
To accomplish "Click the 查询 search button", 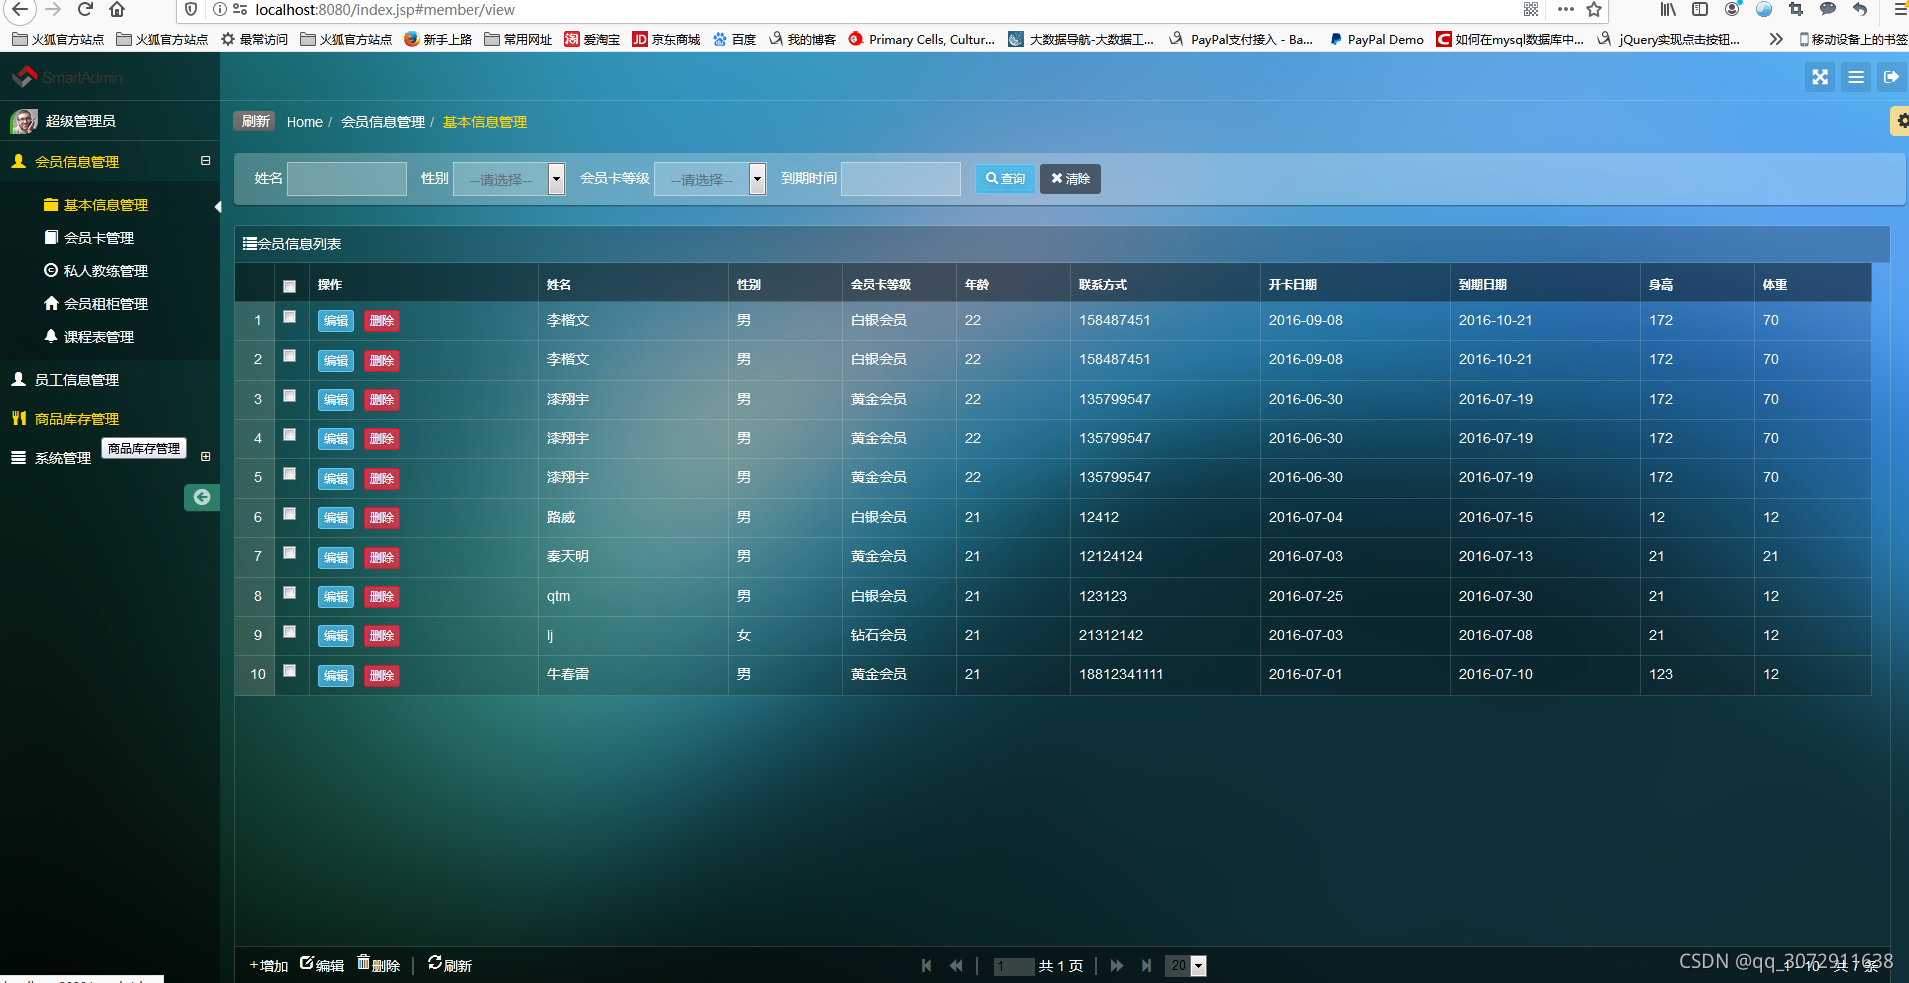I will pos(1005,179).
